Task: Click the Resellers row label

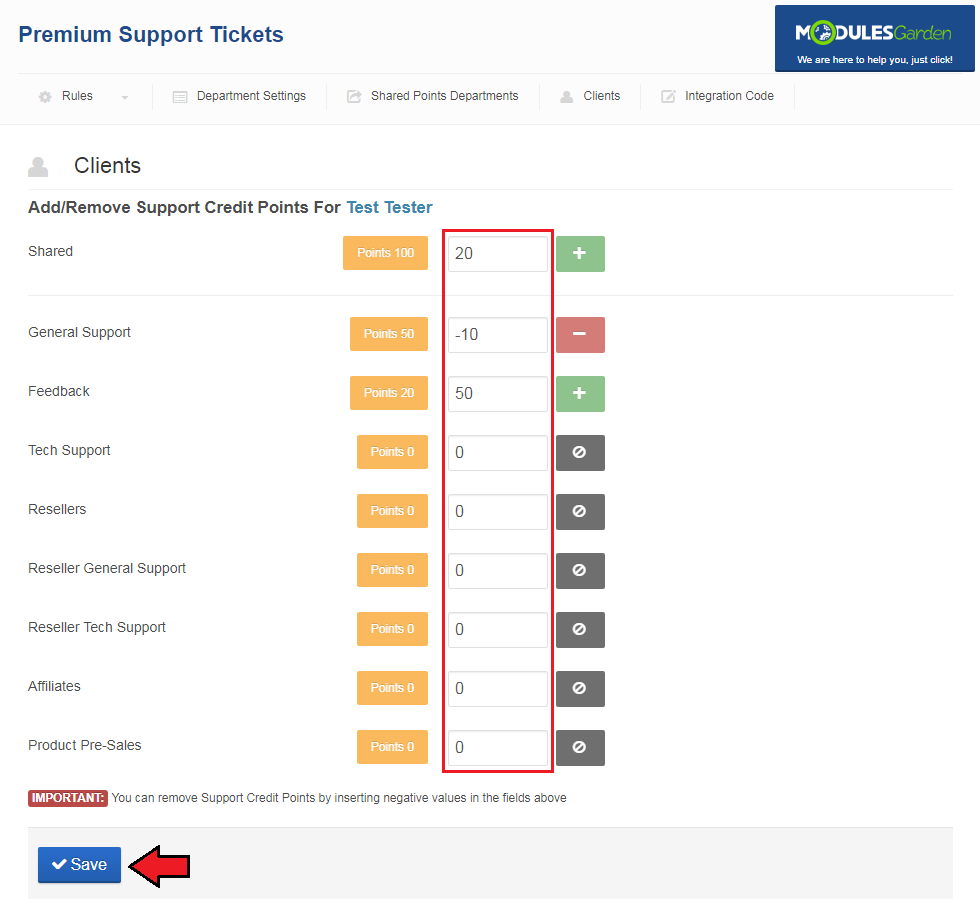Action: (x=57, y=509)
